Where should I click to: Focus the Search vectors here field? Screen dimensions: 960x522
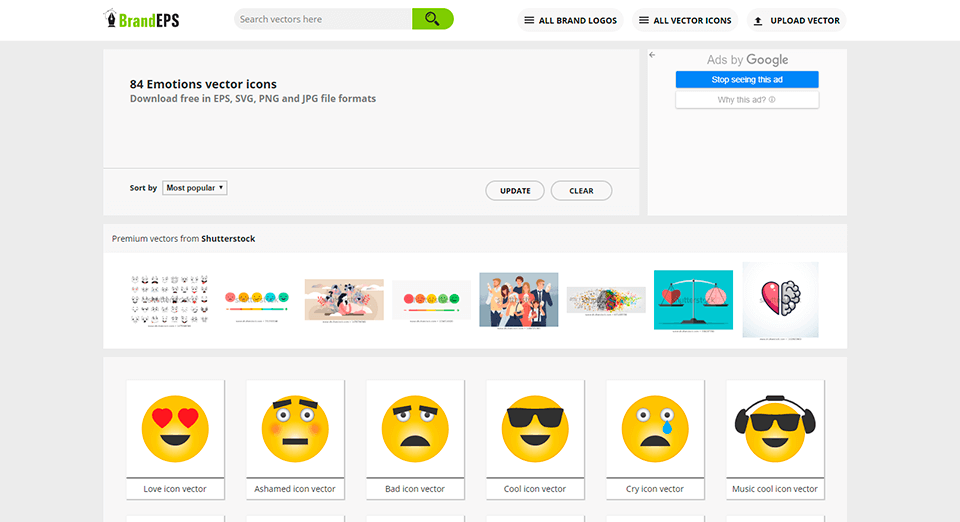pos(322,19)
